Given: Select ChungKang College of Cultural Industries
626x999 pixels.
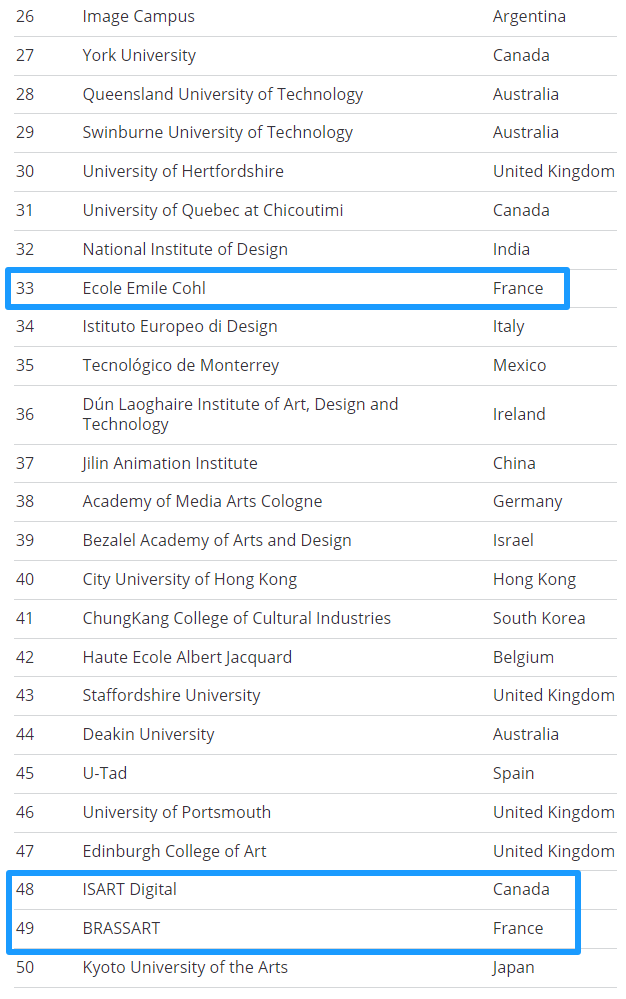Looking at the screenshot, I should pyautogui.click(x=237, y=618).
